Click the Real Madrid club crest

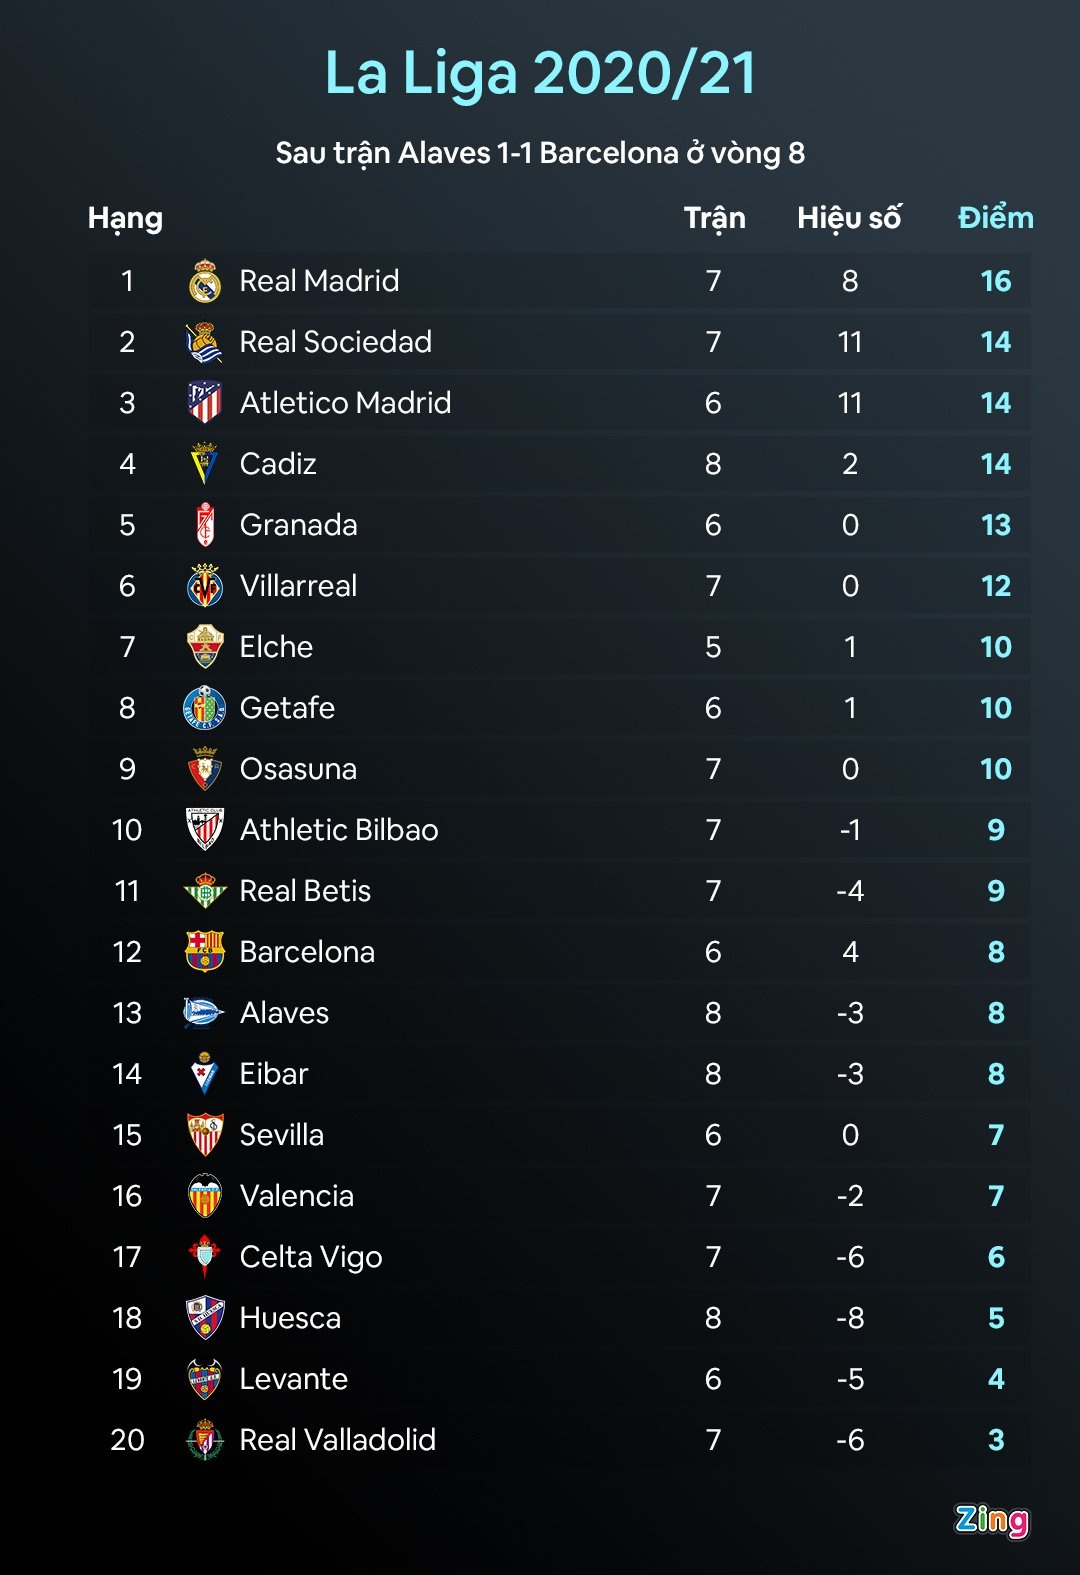(x=205, y=282)
